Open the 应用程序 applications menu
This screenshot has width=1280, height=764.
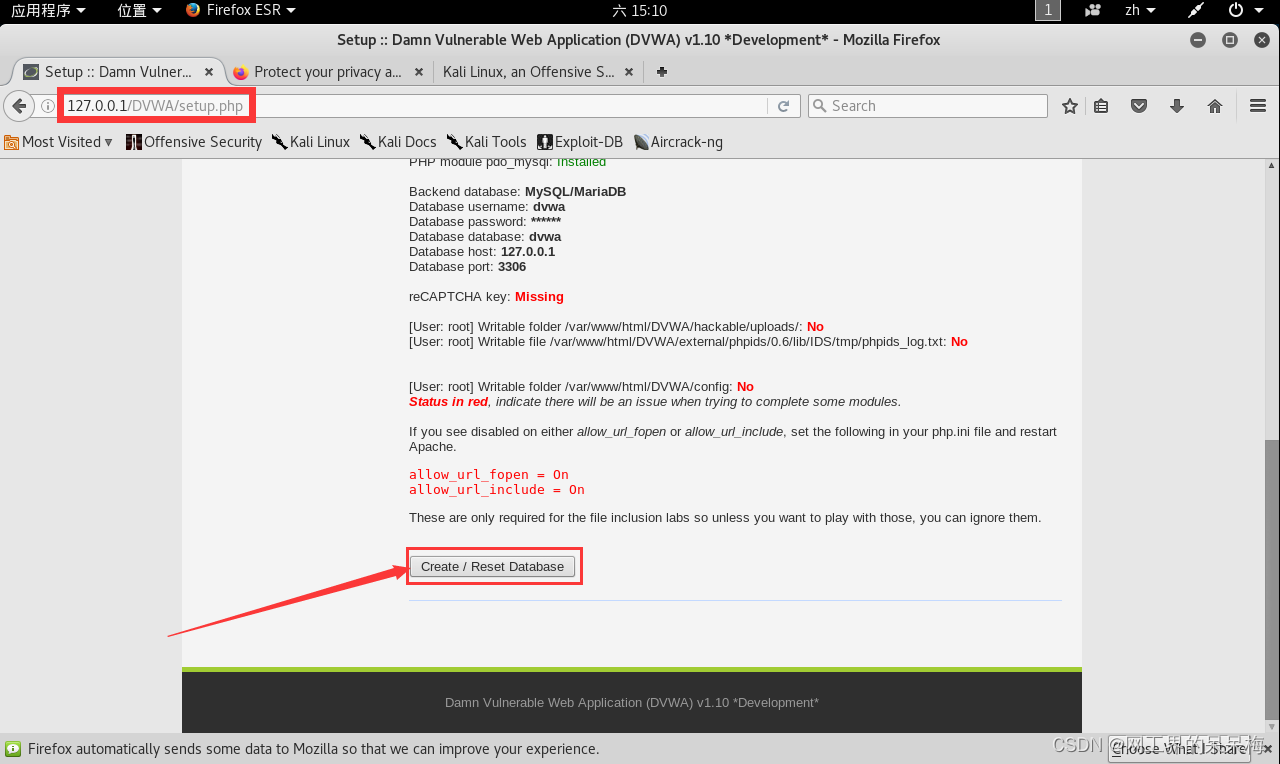click(x=48, y=10)
